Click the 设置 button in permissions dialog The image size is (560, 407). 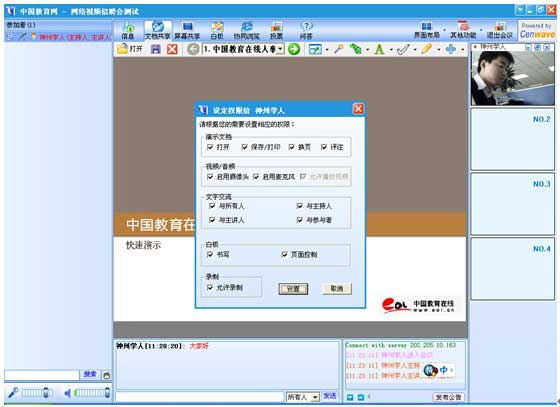[293, 289]
